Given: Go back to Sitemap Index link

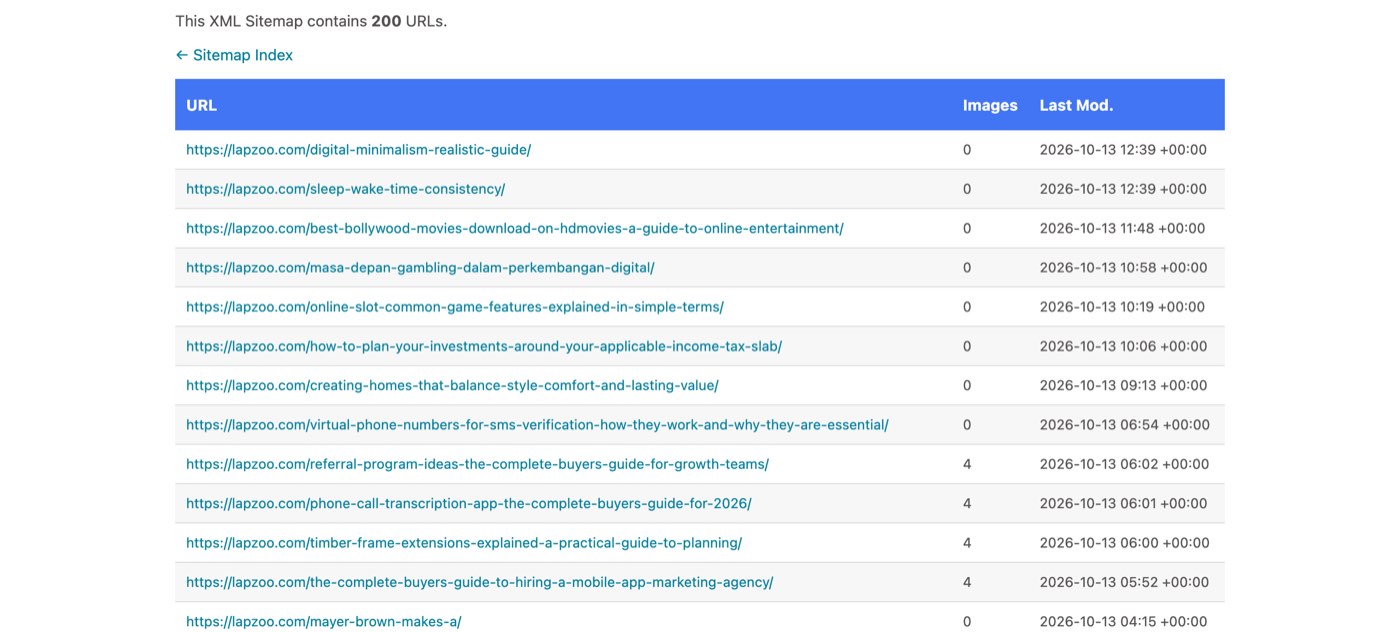Looking at the screenshot, I should click(234, 55).
